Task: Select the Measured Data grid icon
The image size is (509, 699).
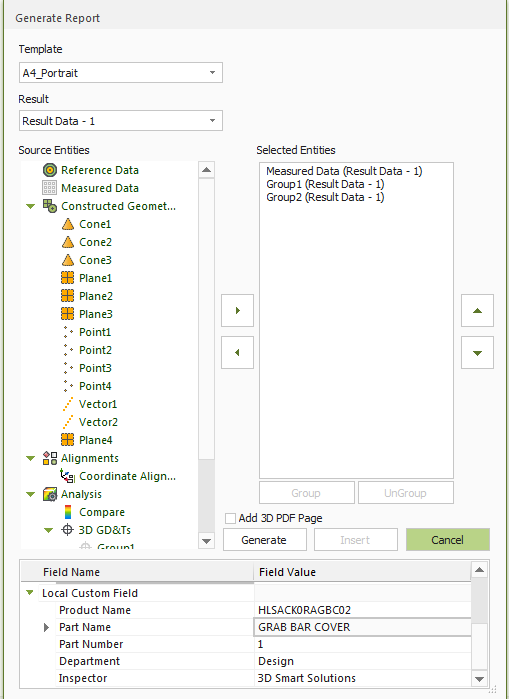Action: pos(49,188)
